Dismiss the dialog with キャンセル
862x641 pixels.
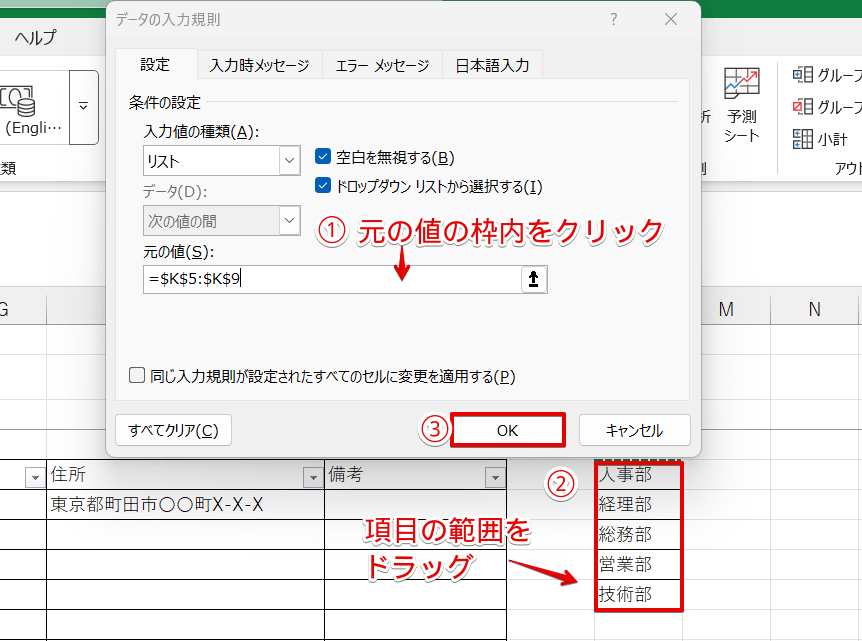[634, 429]
